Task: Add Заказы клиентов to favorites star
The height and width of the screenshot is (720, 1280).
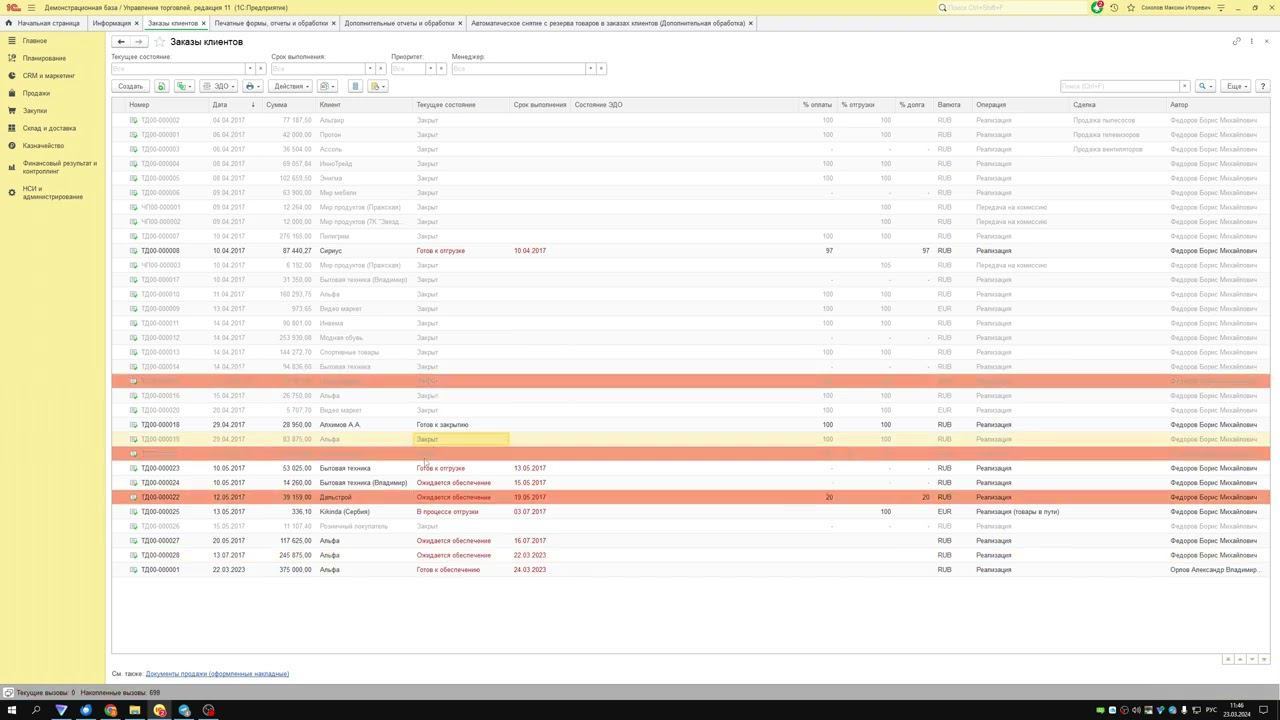Action: click(x=160, y=42)
